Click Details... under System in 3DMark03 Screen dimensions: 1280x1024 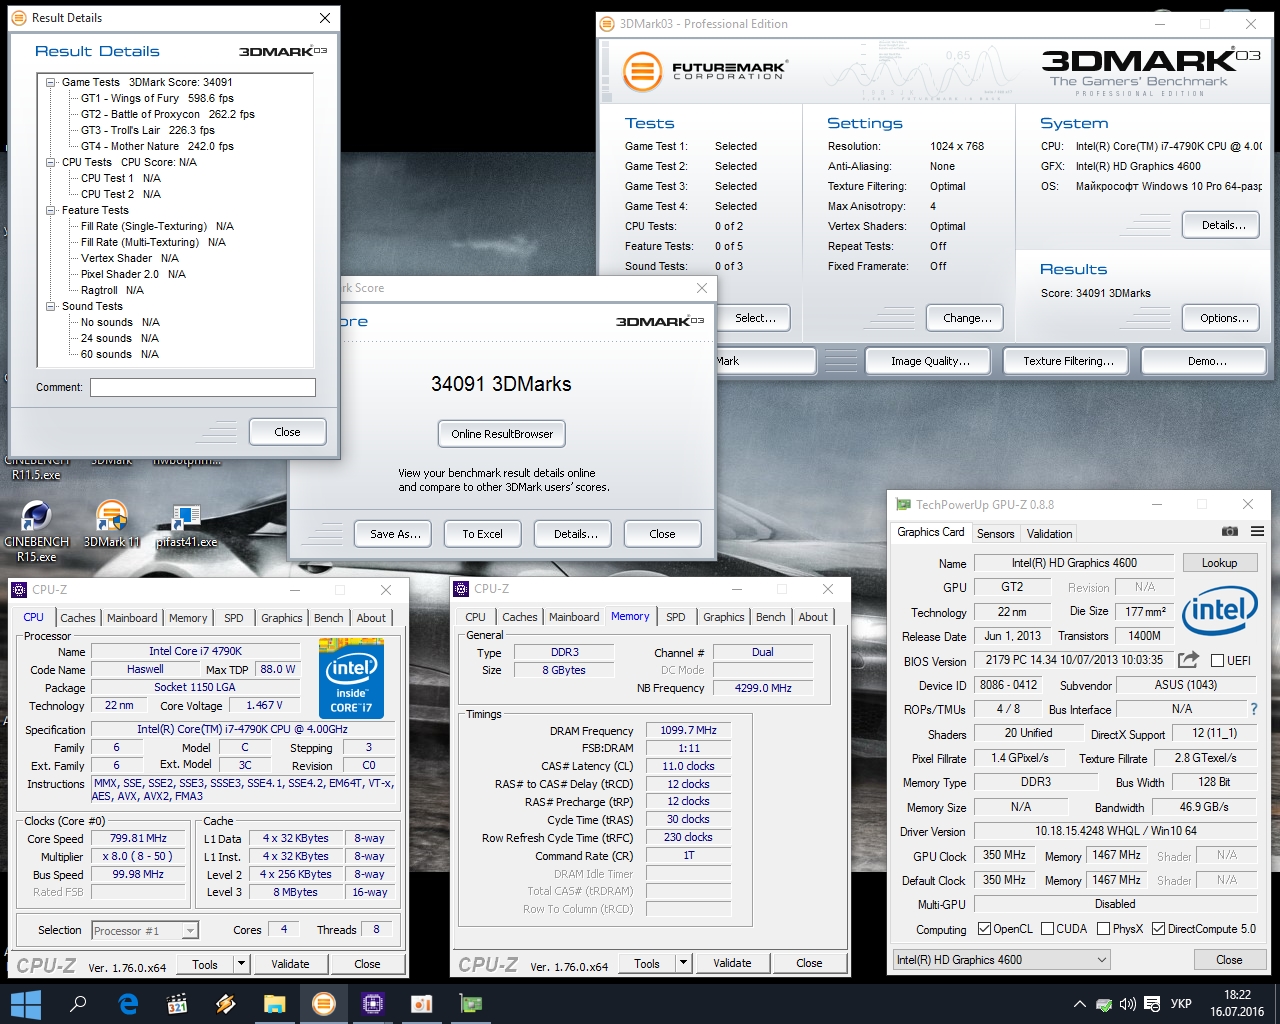[x=1223, y=225]
